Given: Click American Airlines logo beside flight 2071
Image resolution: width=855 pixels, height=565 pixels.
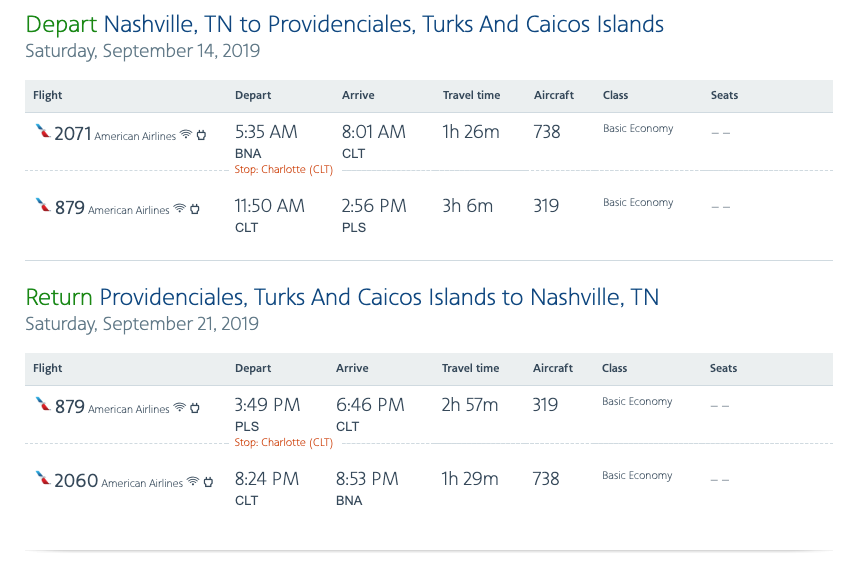Looking at the screenshot, I should pyautogui.click(x=42, y=131).
